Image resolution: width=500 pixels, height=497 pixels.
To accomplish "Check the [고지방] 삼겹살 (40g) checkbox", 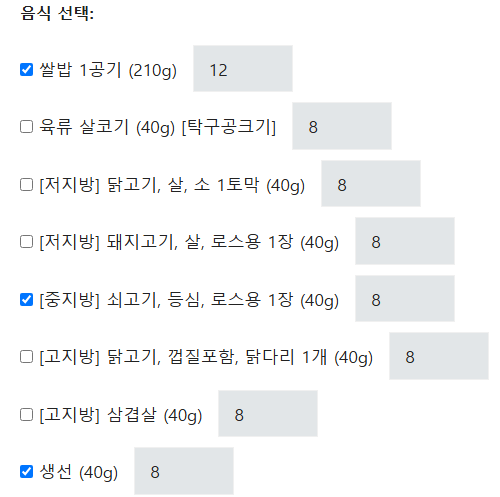I will coord(26,415).
